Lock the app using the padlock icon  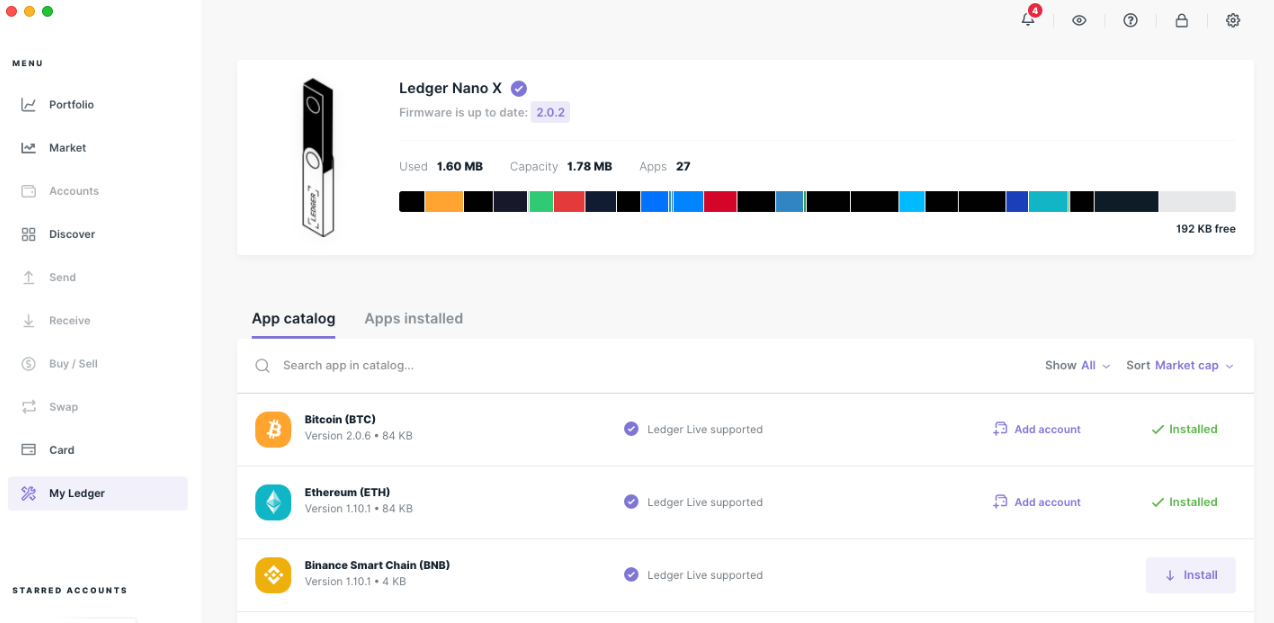(x=1181, y=20)
